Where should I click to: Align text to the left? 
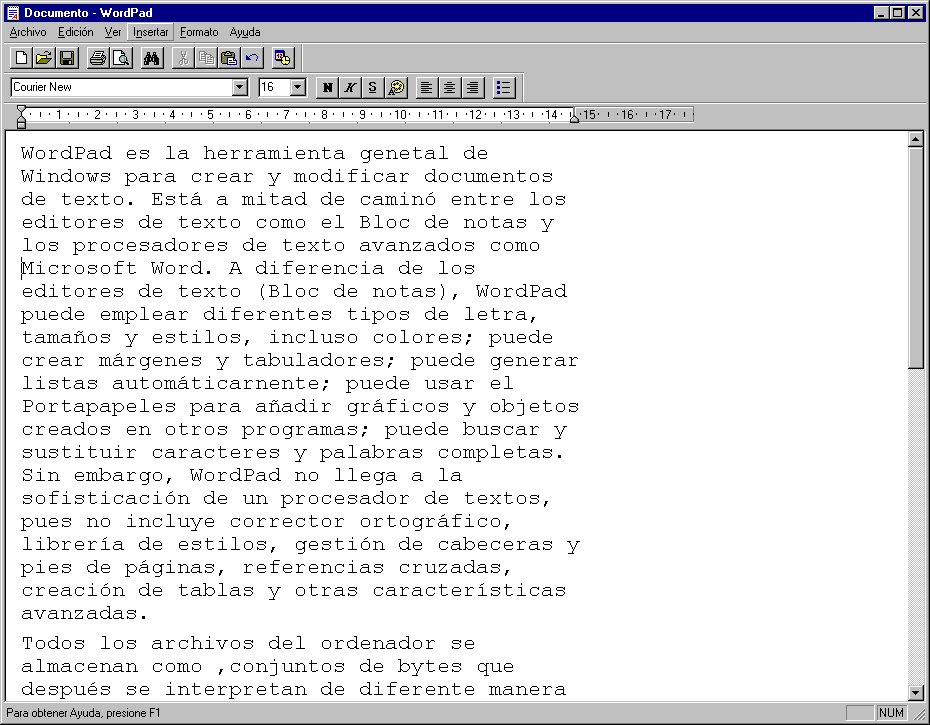(x=426, y=88)
